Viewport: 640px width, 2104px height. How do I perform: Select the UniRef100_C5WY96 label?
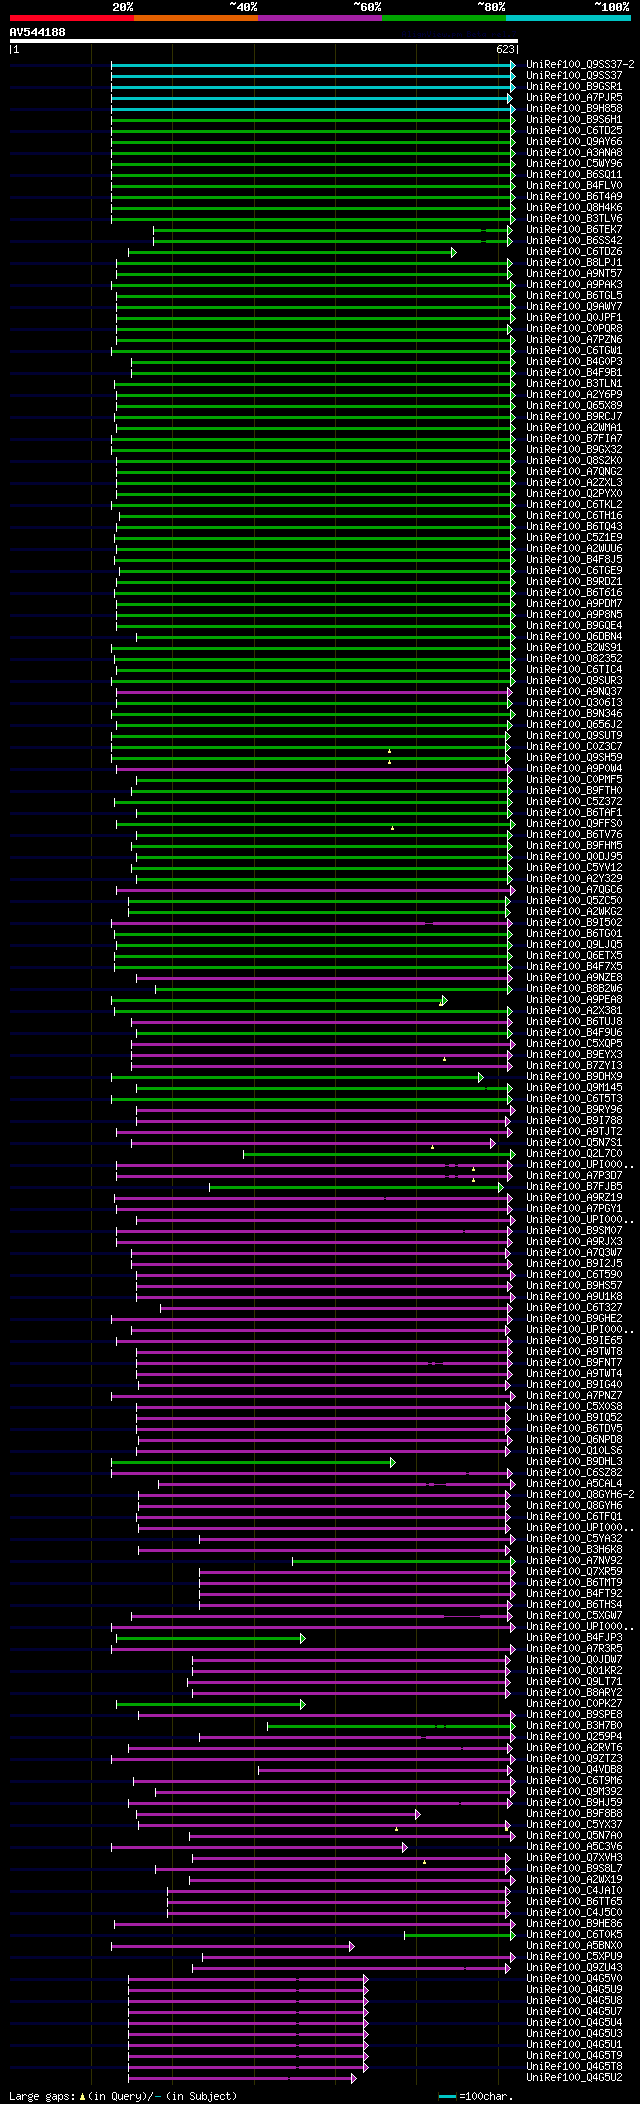[574, 163]
